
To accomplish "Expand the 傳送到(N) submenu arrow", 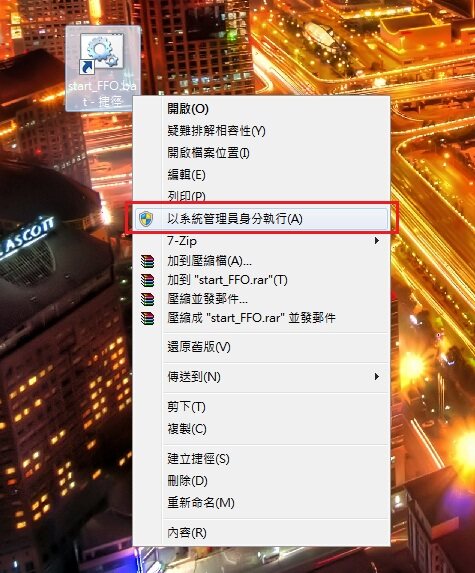I will [376, 376].
